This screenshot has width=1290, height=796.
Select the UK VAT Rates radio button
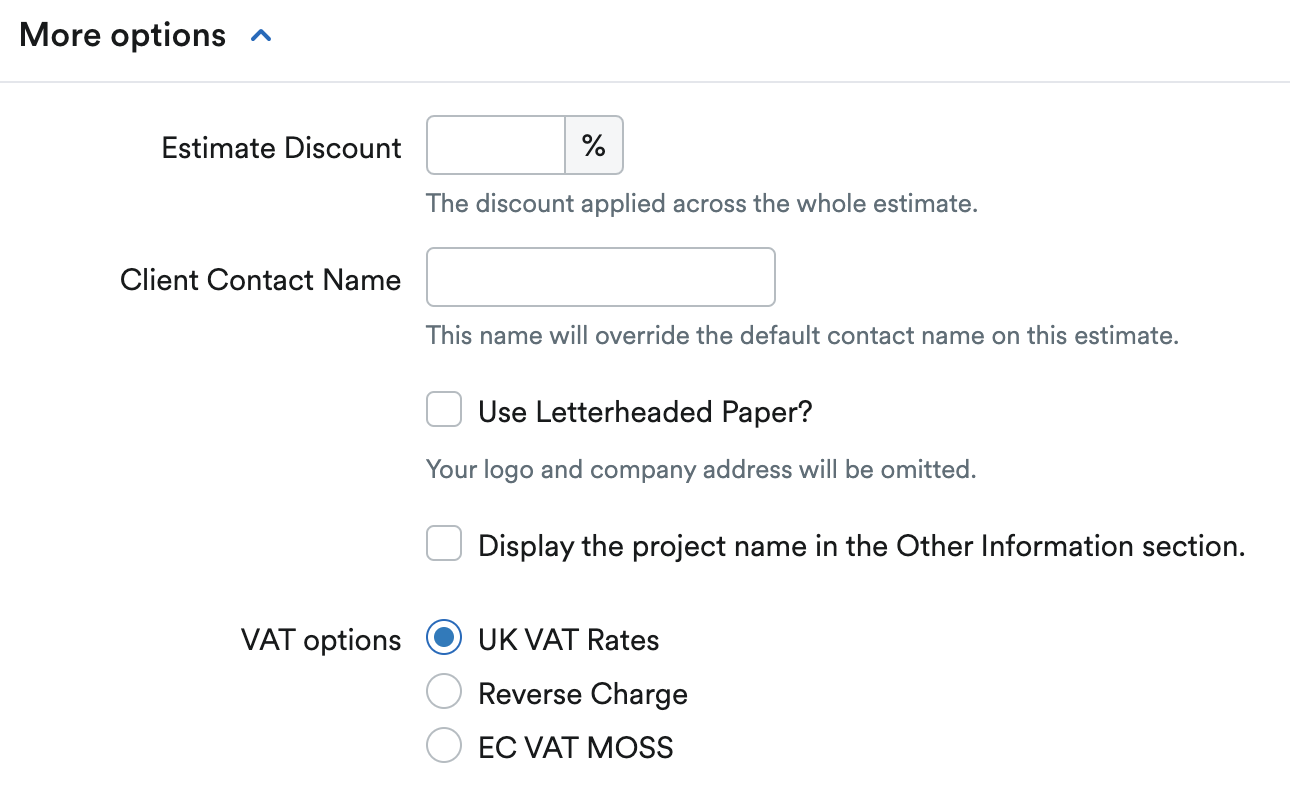tap(444, 637)
